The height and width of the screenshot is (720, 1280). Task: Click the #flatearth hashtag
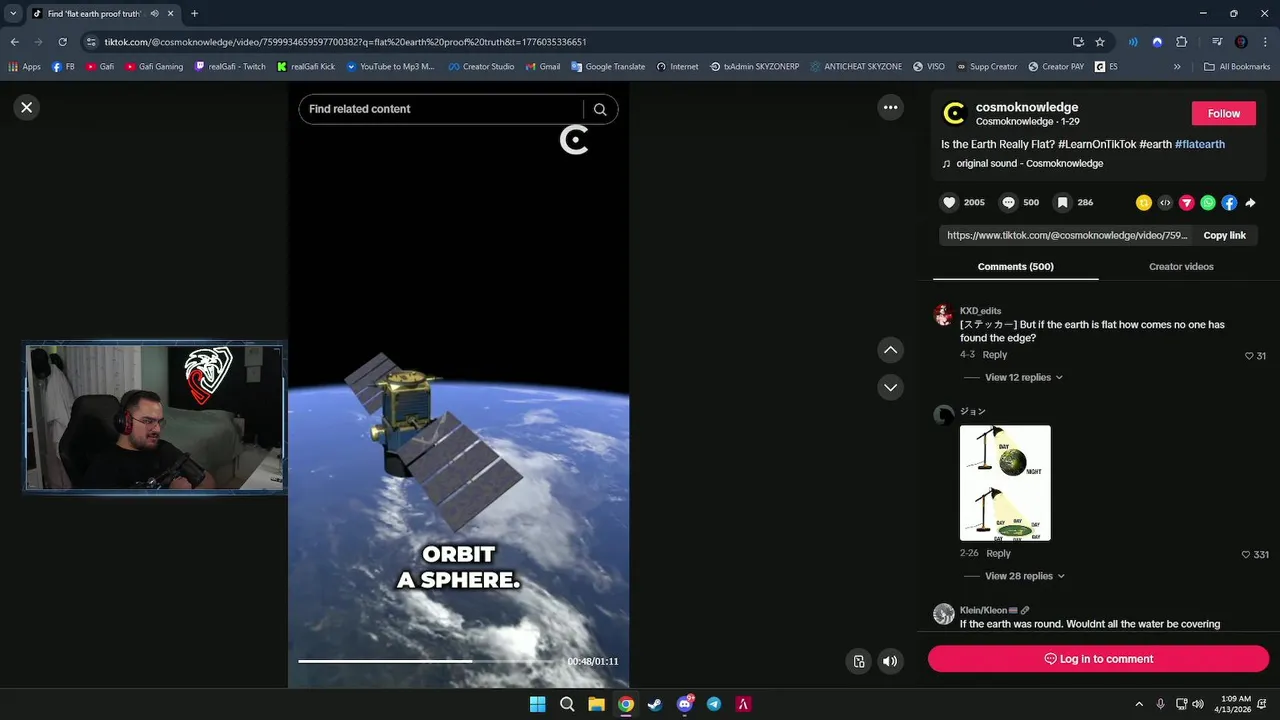point(1200,144)
